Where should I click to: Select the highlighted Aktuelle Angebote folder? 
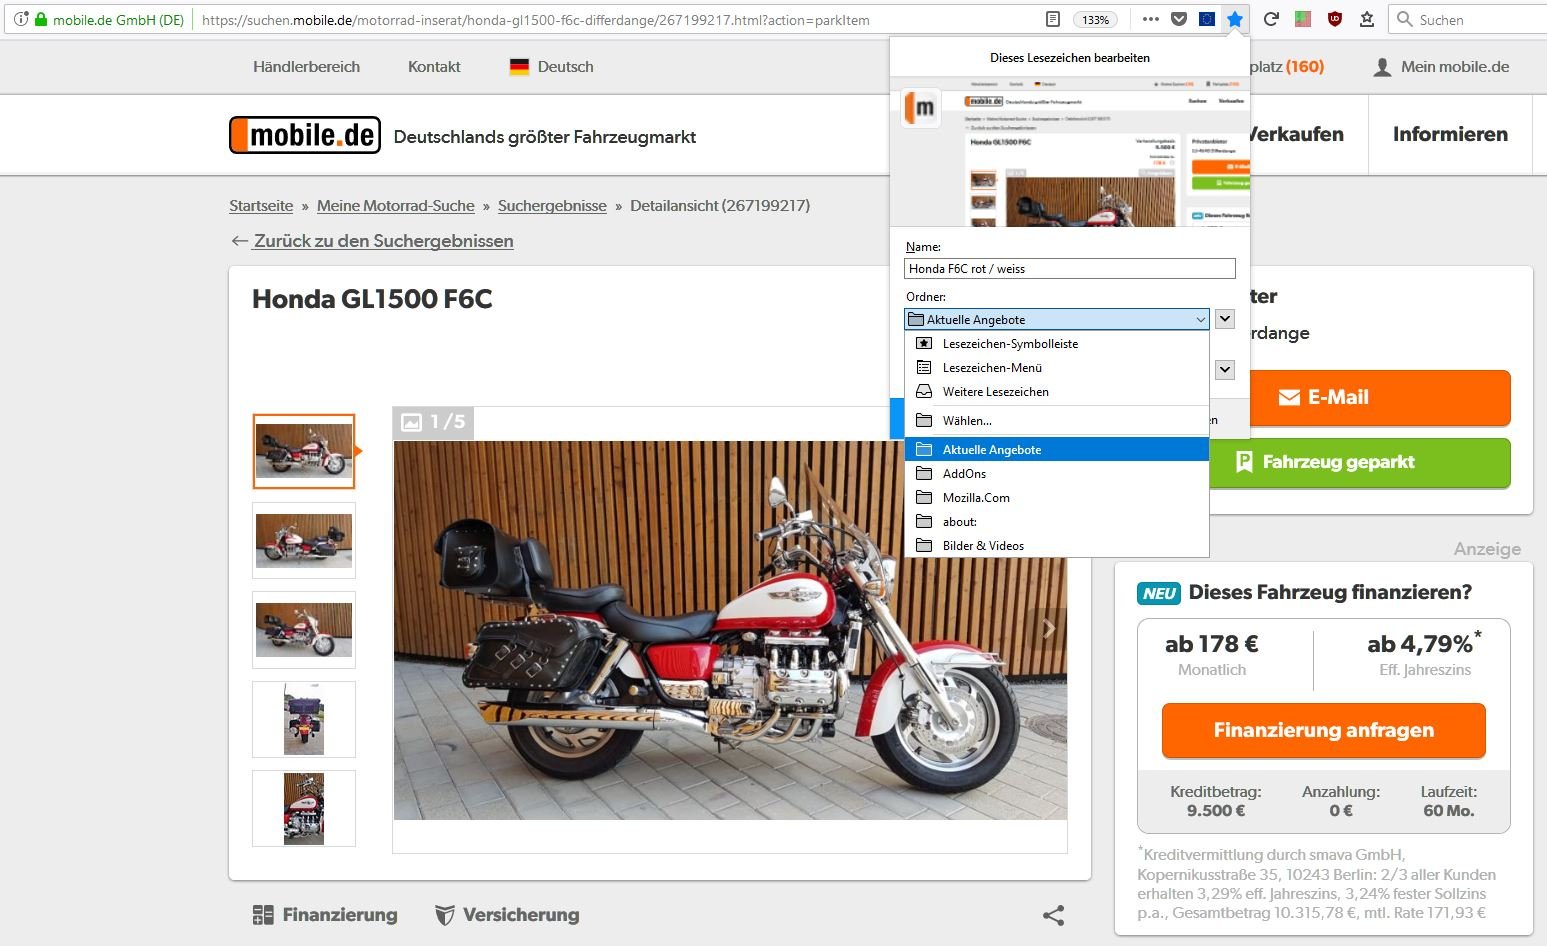(x=1057, y=449)
